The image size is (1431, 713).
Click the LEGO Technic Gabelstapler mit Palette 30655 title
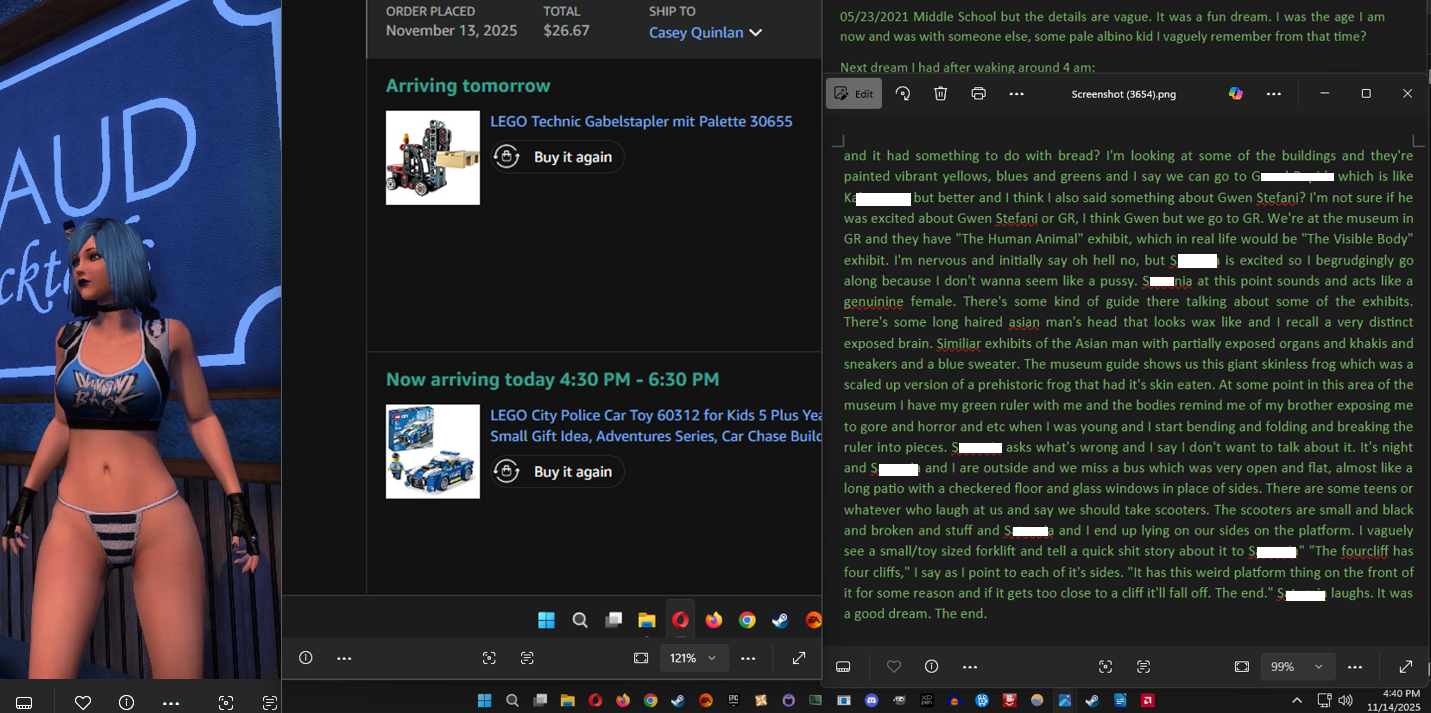coord(641,121)
